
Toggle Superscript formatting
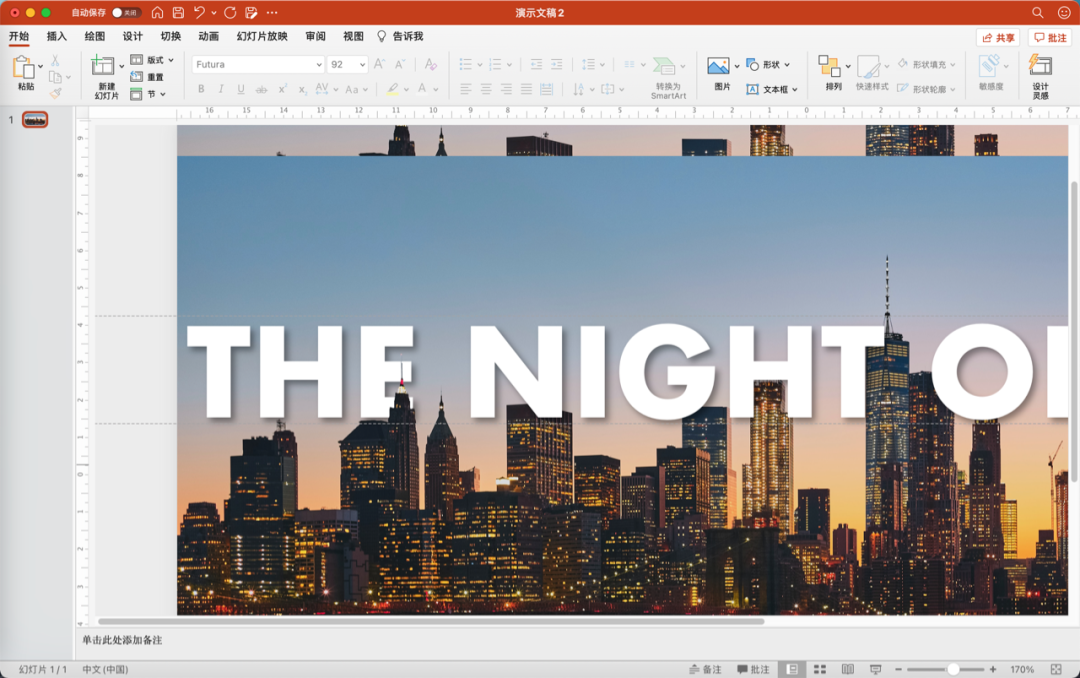pyautogui.click(x=282, y=89)
